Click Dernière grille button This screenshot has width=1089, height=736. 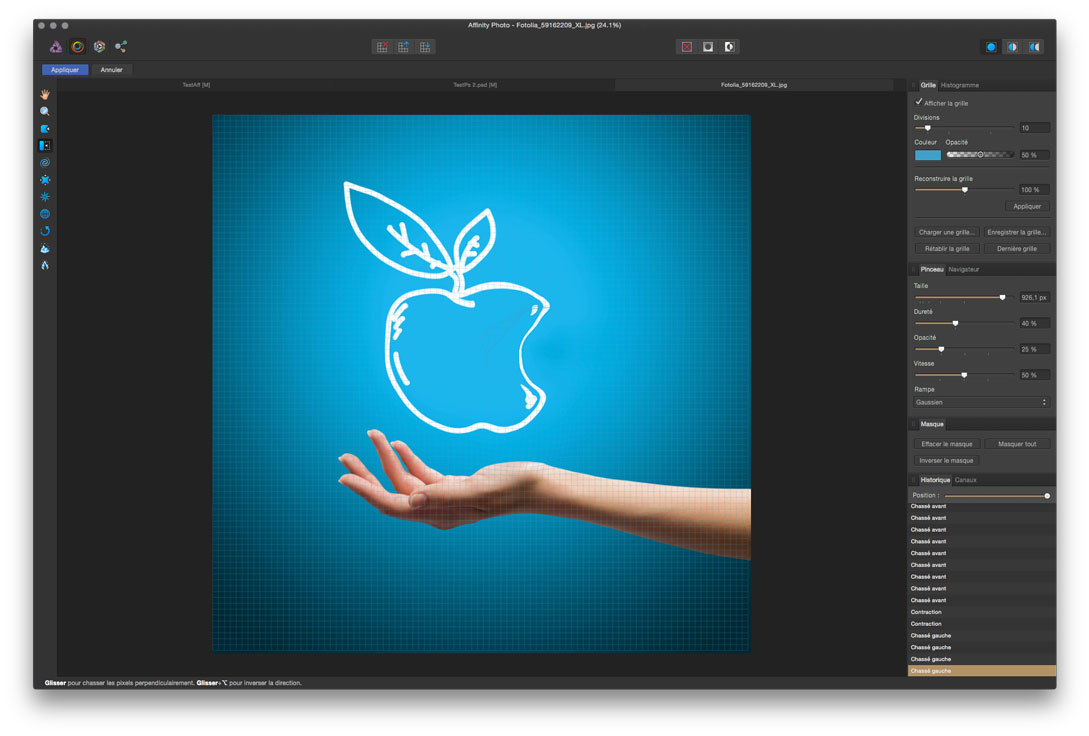tap(1016, 249)
